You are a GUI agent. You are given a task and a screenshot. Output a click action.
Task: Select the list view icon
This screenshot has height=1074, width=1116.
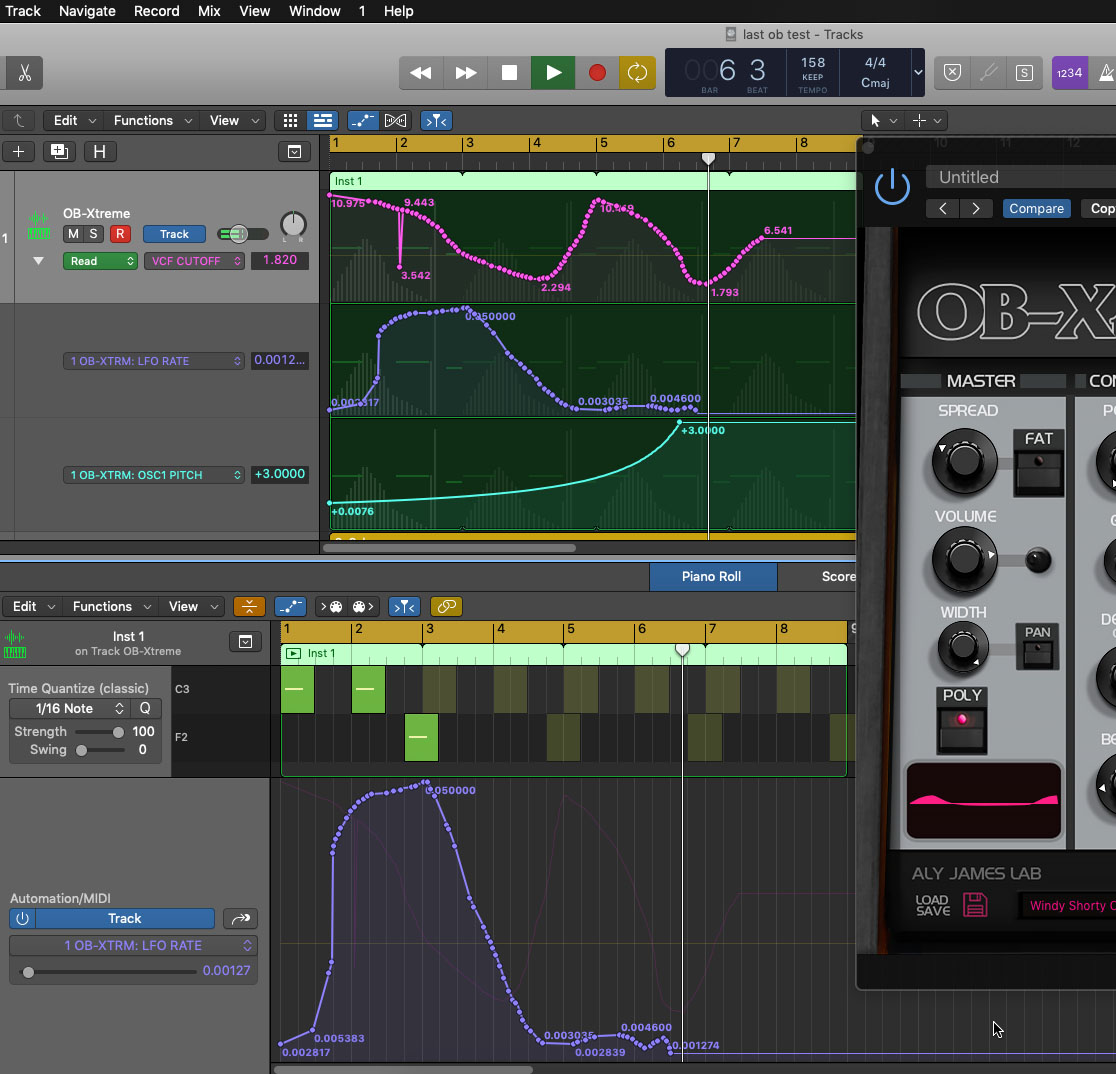[x=322, y=121]
